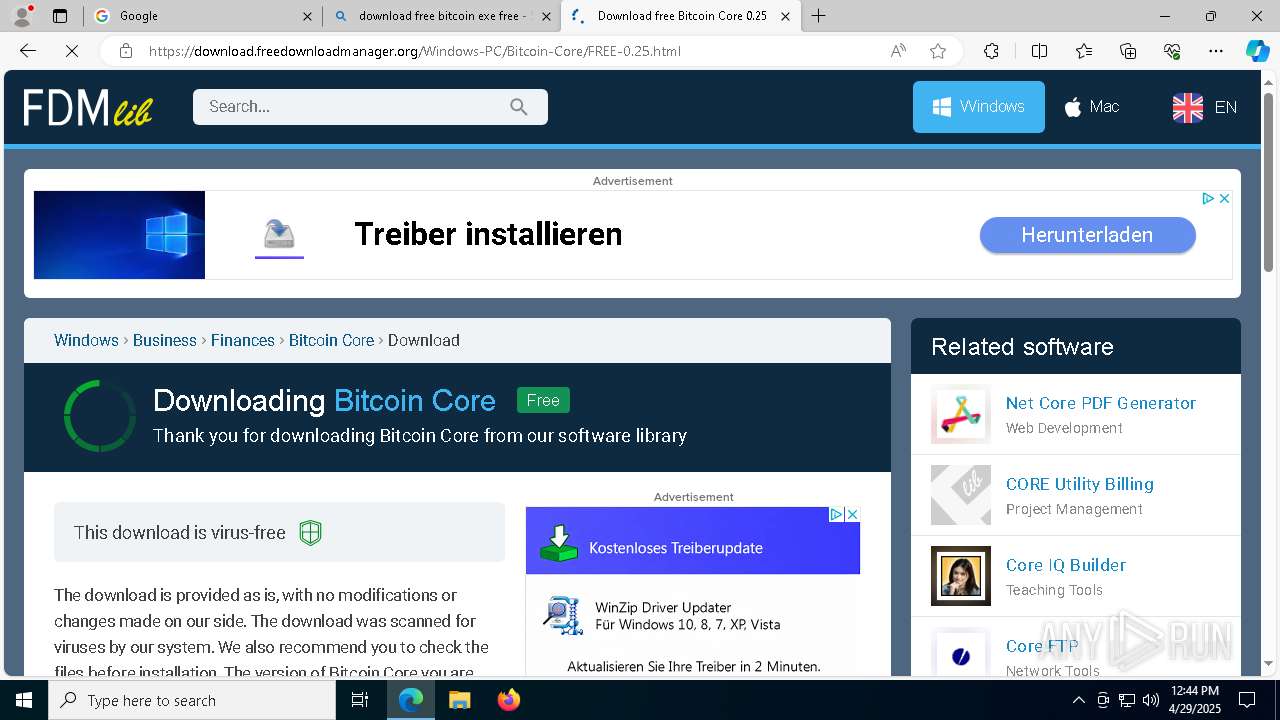Open the notifications center
This screenshot has width=1280, height=720.
(x=1247, y=700)
